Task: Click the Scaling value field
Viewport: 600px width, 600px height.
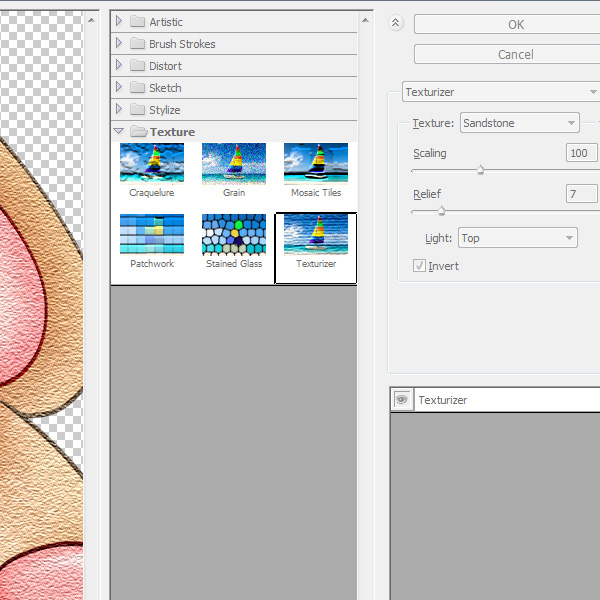Action: (582, 153)
